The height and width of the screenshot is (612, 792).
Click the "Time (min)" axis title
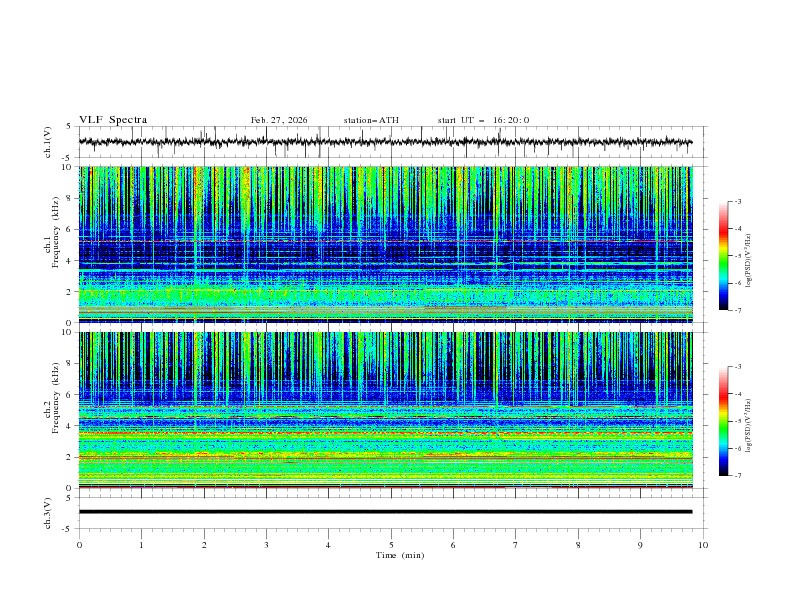click(x=400, y=555)
